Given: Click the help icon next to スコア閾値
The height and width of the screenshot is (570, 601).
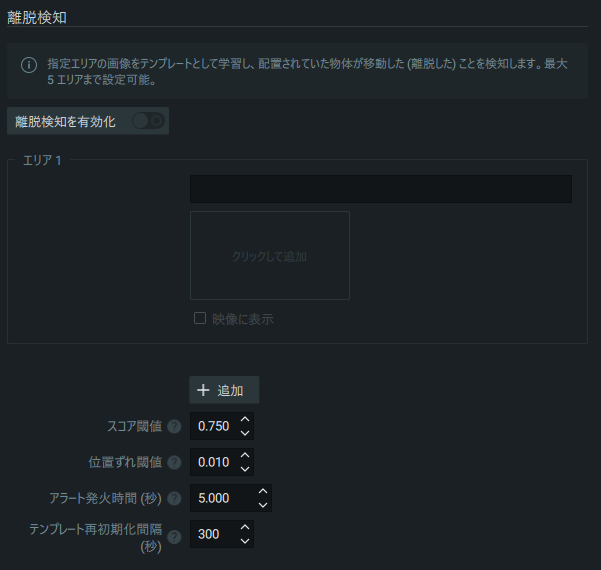Looking at the screenshot, I should [174, 426].
